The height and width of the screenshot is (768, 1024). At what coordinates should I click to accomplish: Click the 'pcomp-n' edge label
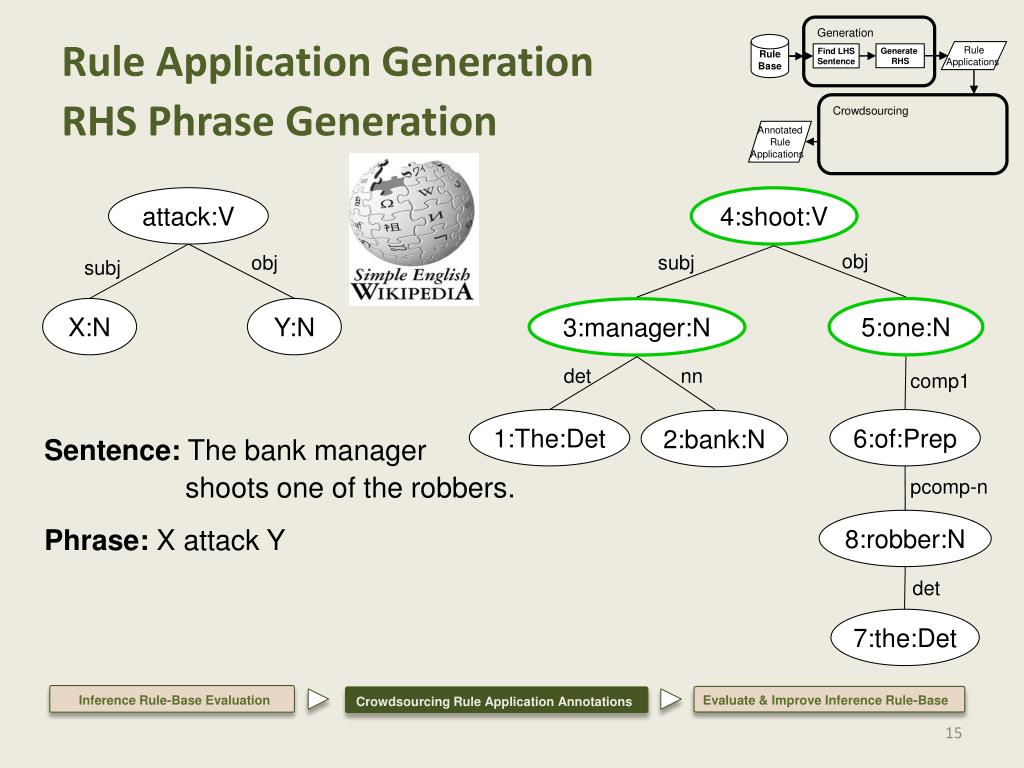pos(948,487)
